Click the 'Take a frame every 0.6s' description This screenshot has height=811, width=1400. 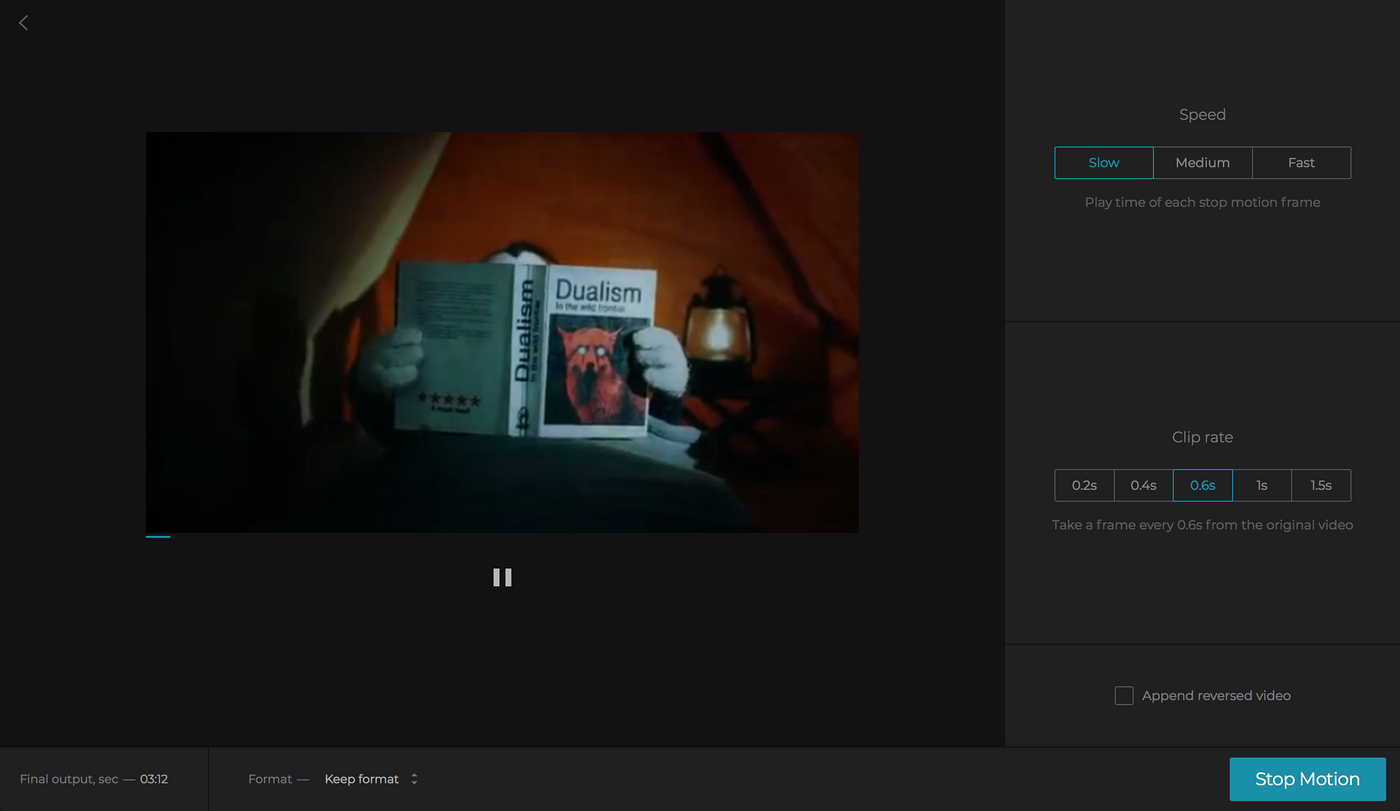click(1202, 525)
